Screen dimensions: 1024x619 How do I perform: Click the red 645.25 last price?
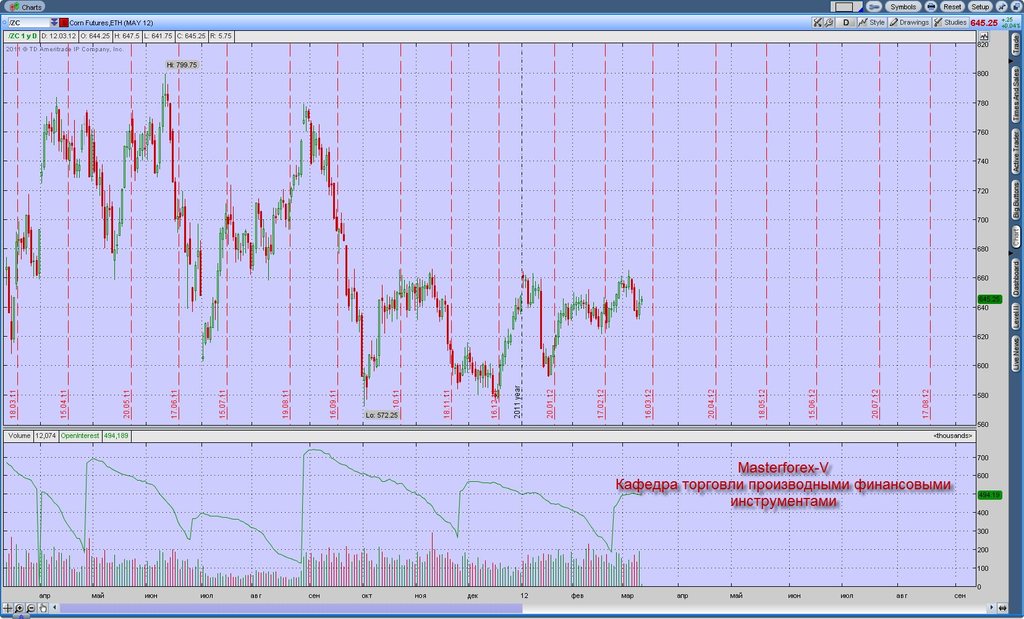(984, 23)
